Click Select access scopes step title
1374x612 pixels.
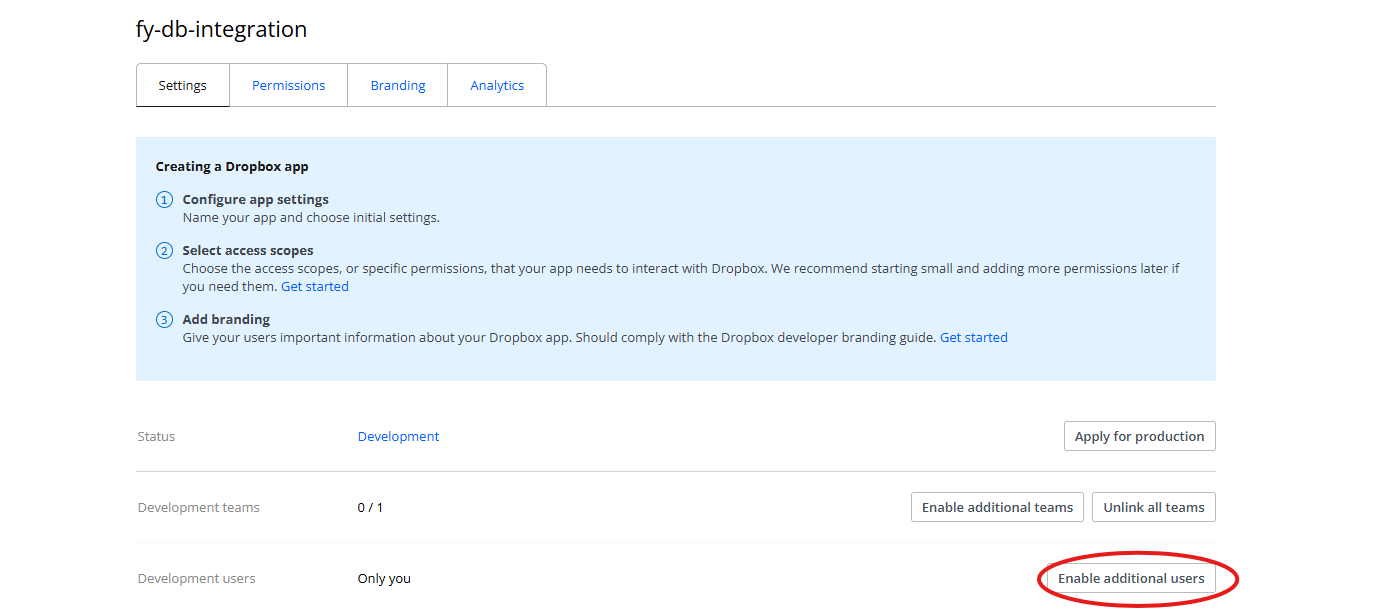(248, 250)
